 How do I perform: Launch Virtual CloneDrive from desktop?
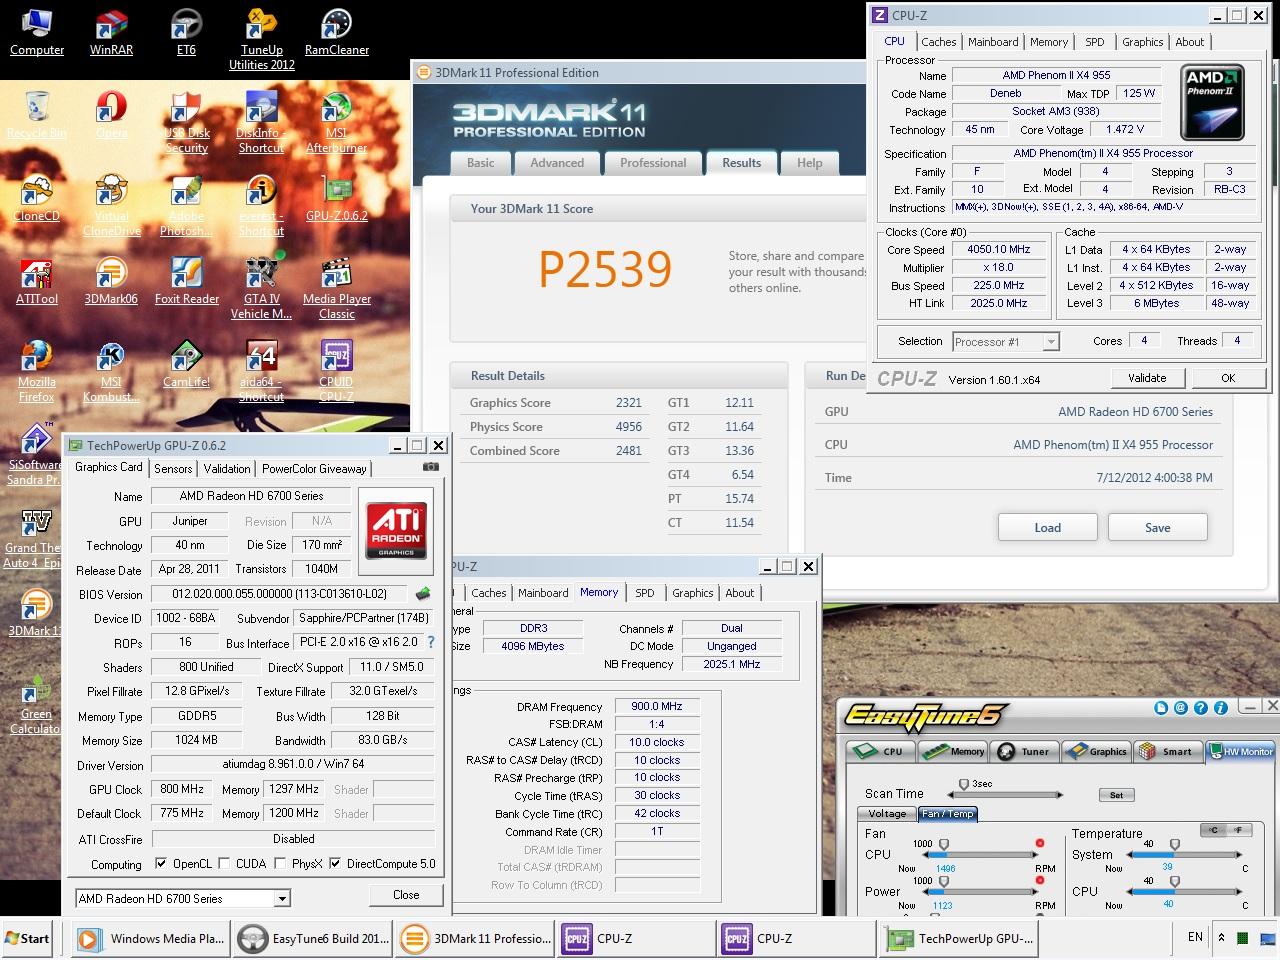[111, 205]
